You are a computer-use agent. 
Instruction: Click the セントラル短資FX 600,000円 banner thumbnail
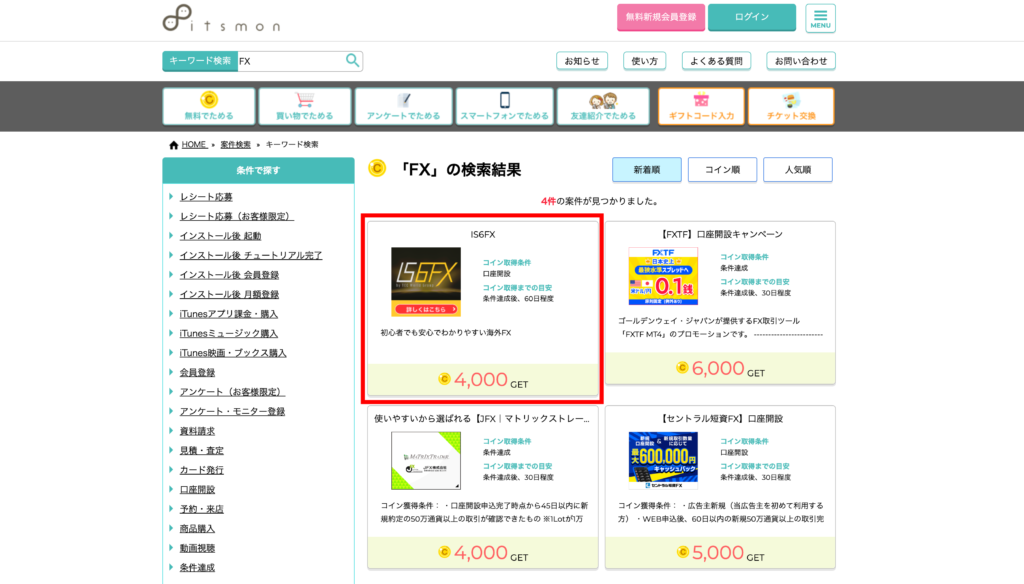tap(663, 461)
